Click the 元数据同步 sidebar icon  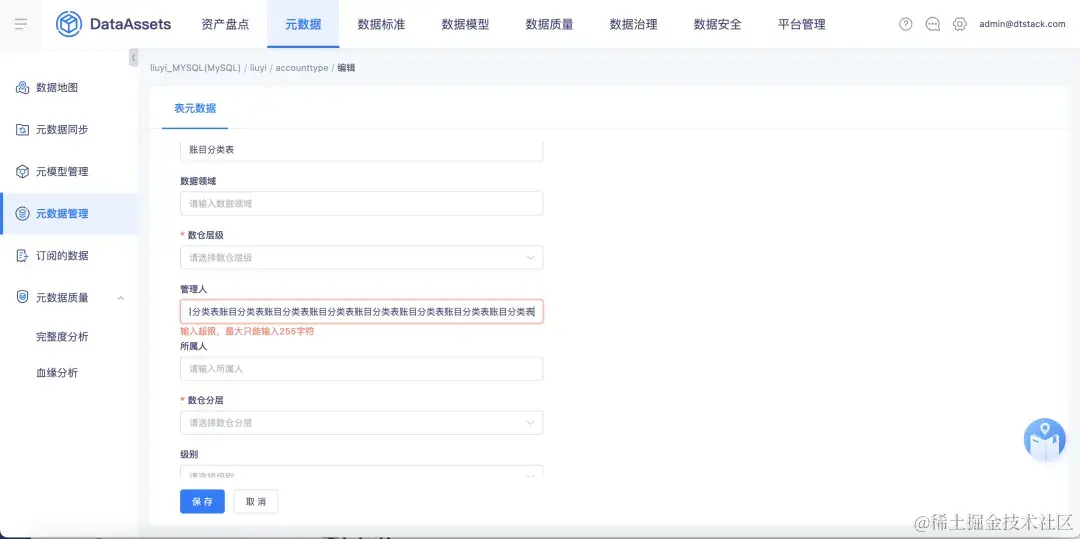click(22, 129)
